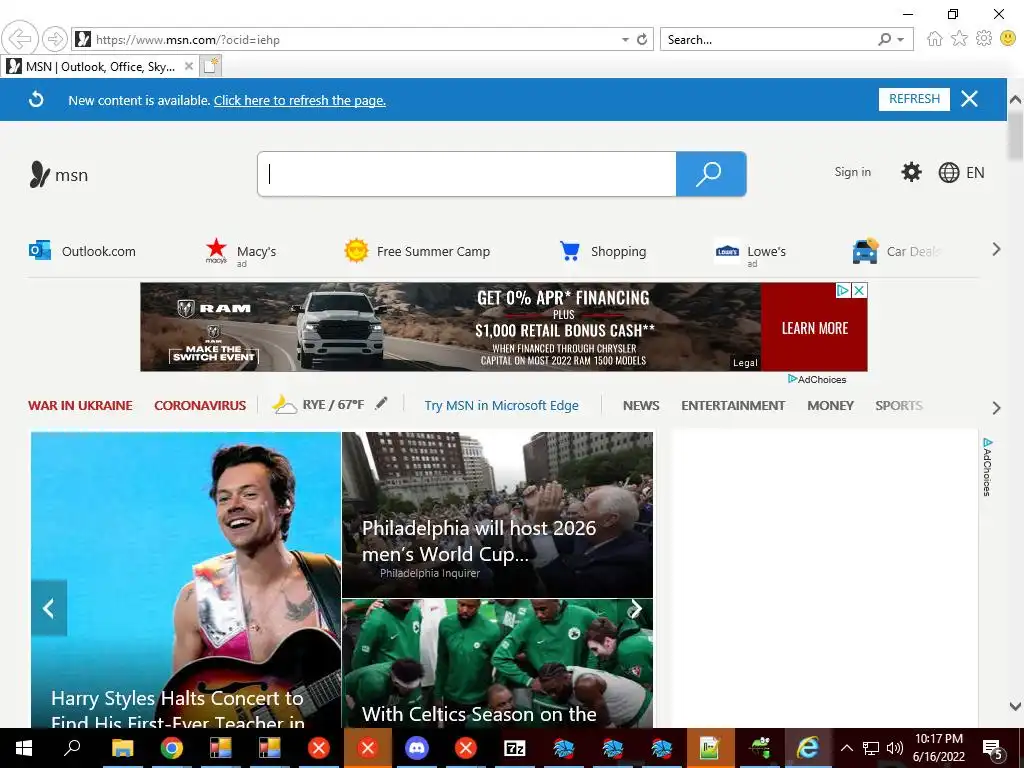1024x768 pixels.
Task: Open RYE / 67°F weather
Action: 319,405
